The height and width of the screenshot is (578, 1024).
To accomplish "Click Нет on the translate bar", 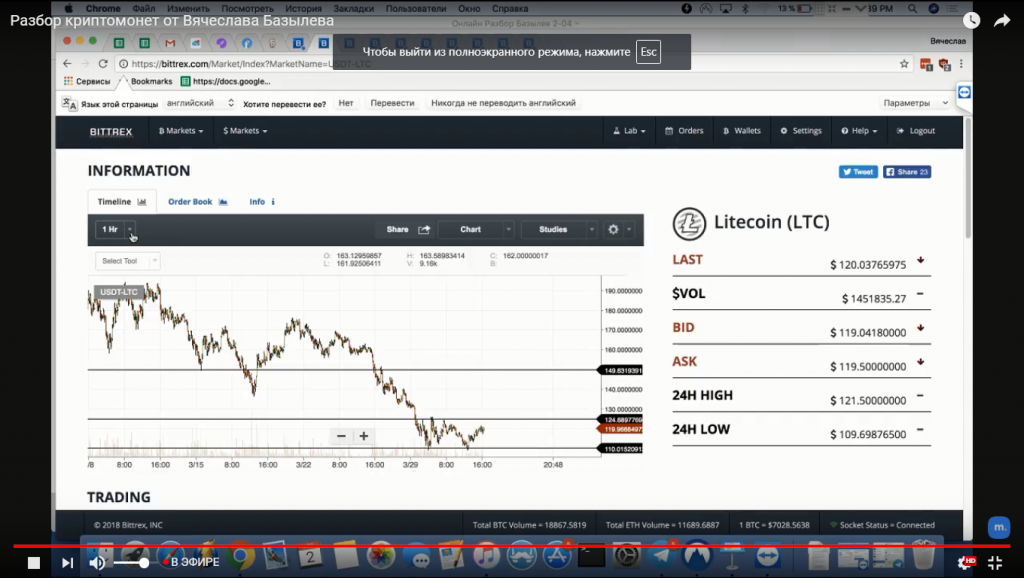I will point(346,103).
